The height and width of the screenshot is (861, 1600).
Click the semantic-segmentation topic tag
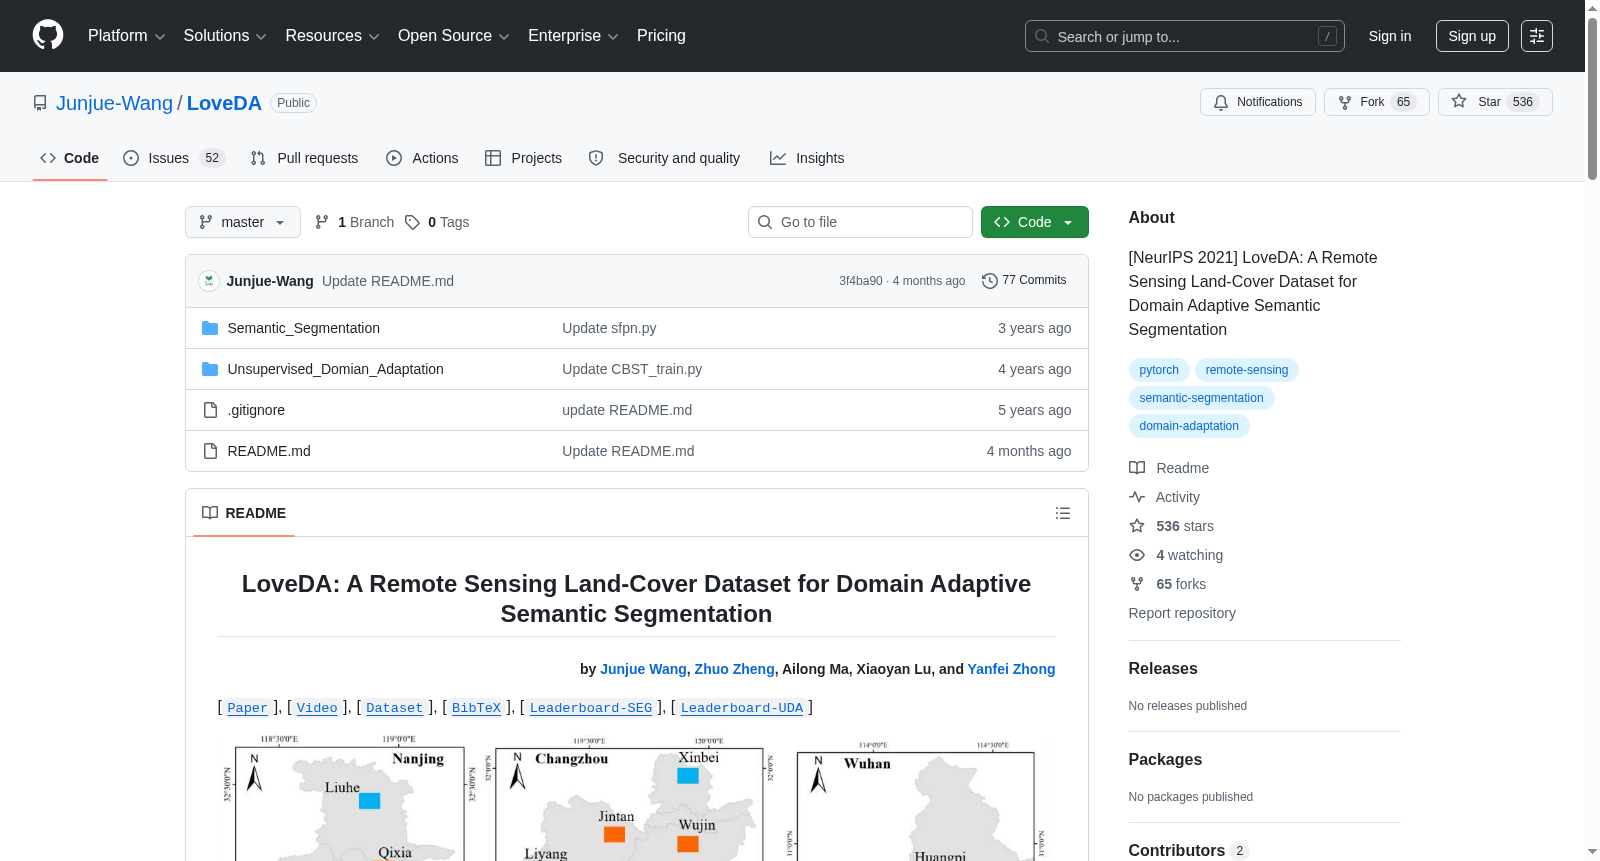click(1201, 398)
